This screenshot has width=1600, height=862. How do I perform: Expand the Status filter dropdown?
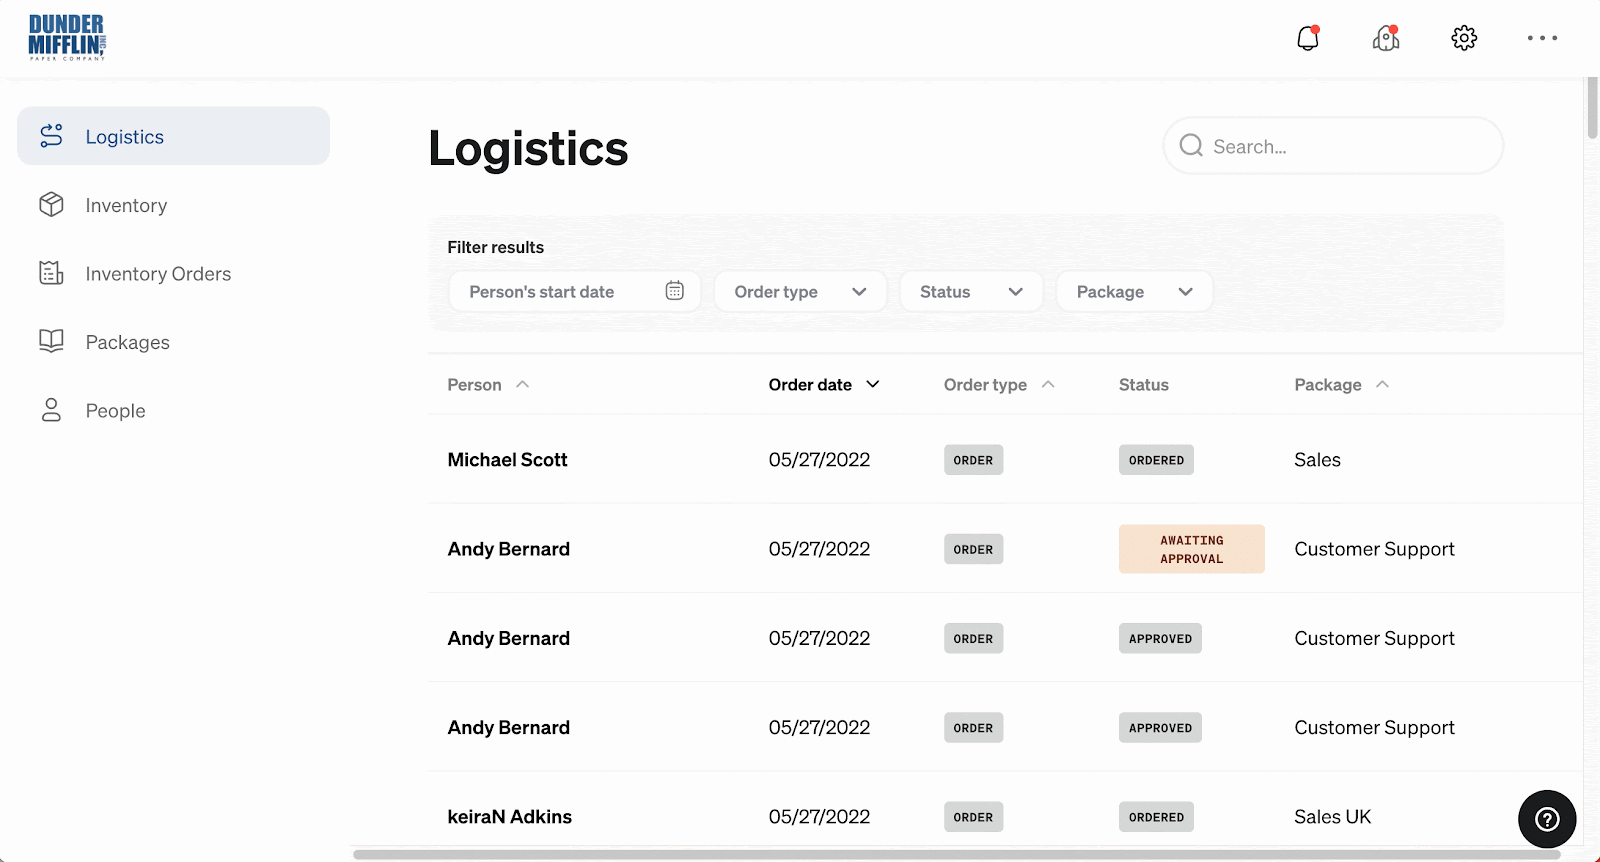[x=971, y=291]
